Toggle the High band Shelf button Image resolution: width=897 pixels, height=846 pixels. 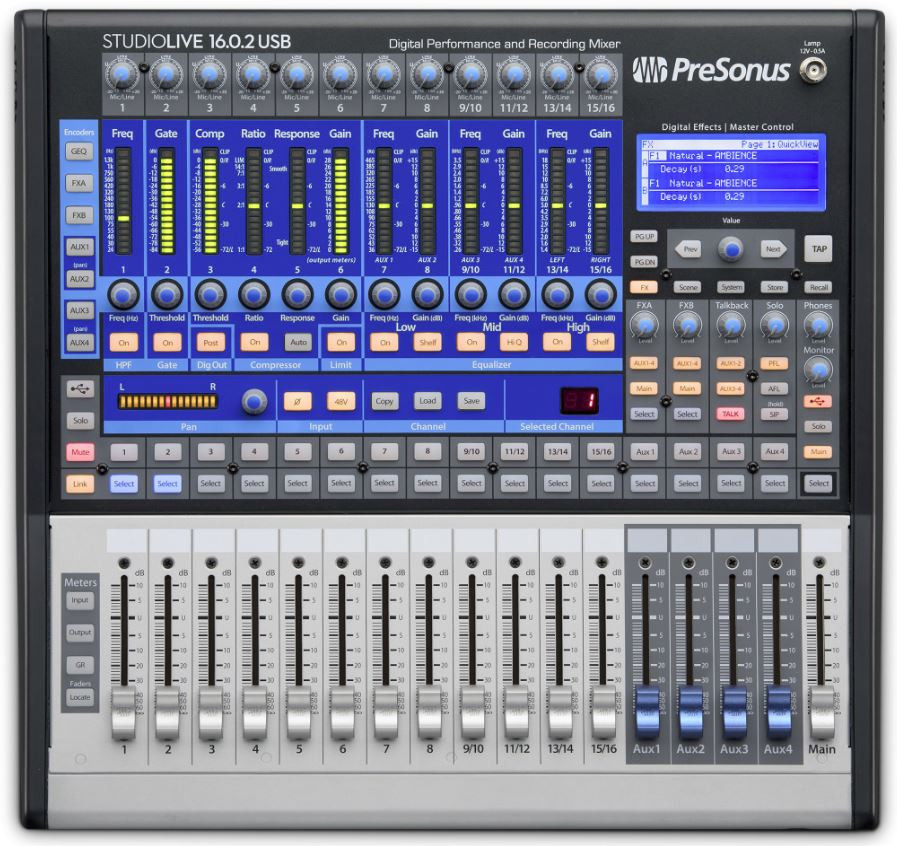pyautogui.click(x=600, y=341)
